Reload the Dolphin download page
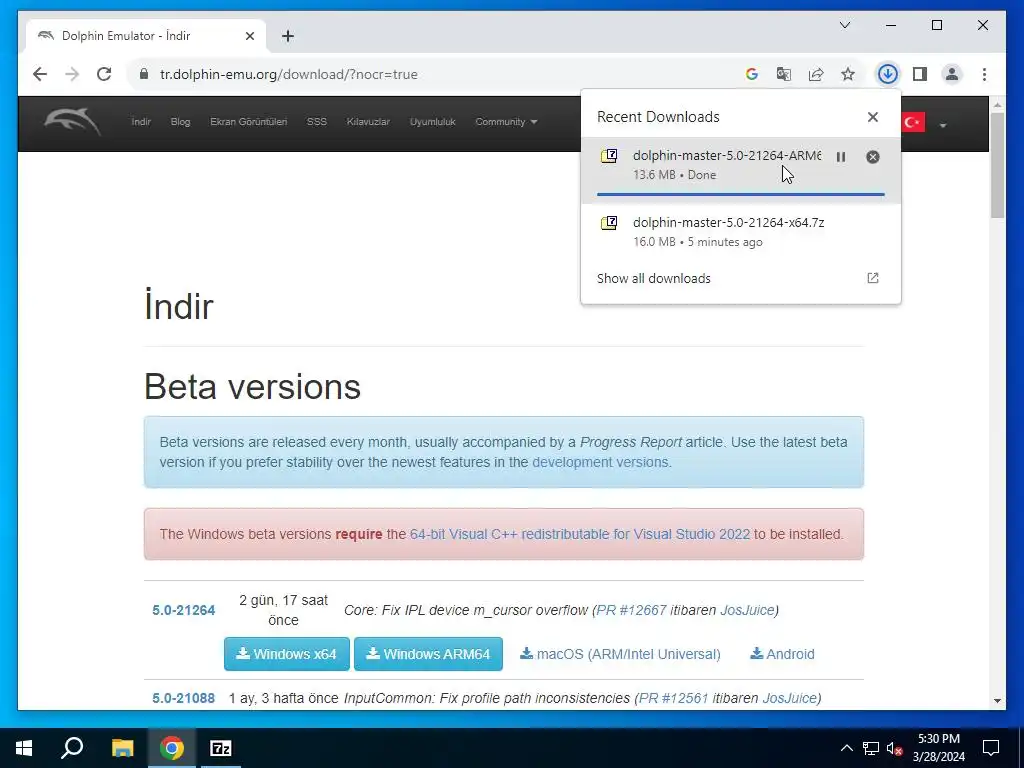 (x=104, y=74)
